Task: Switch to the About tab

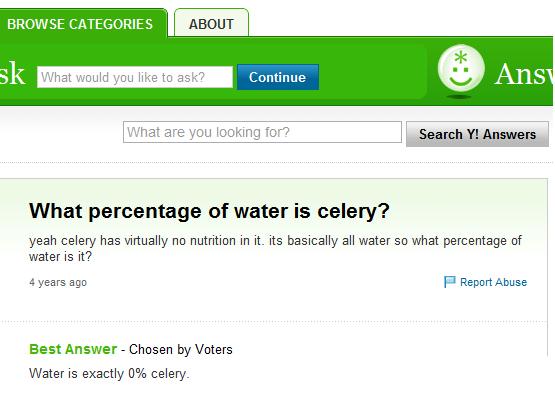Action: (211, 24)
